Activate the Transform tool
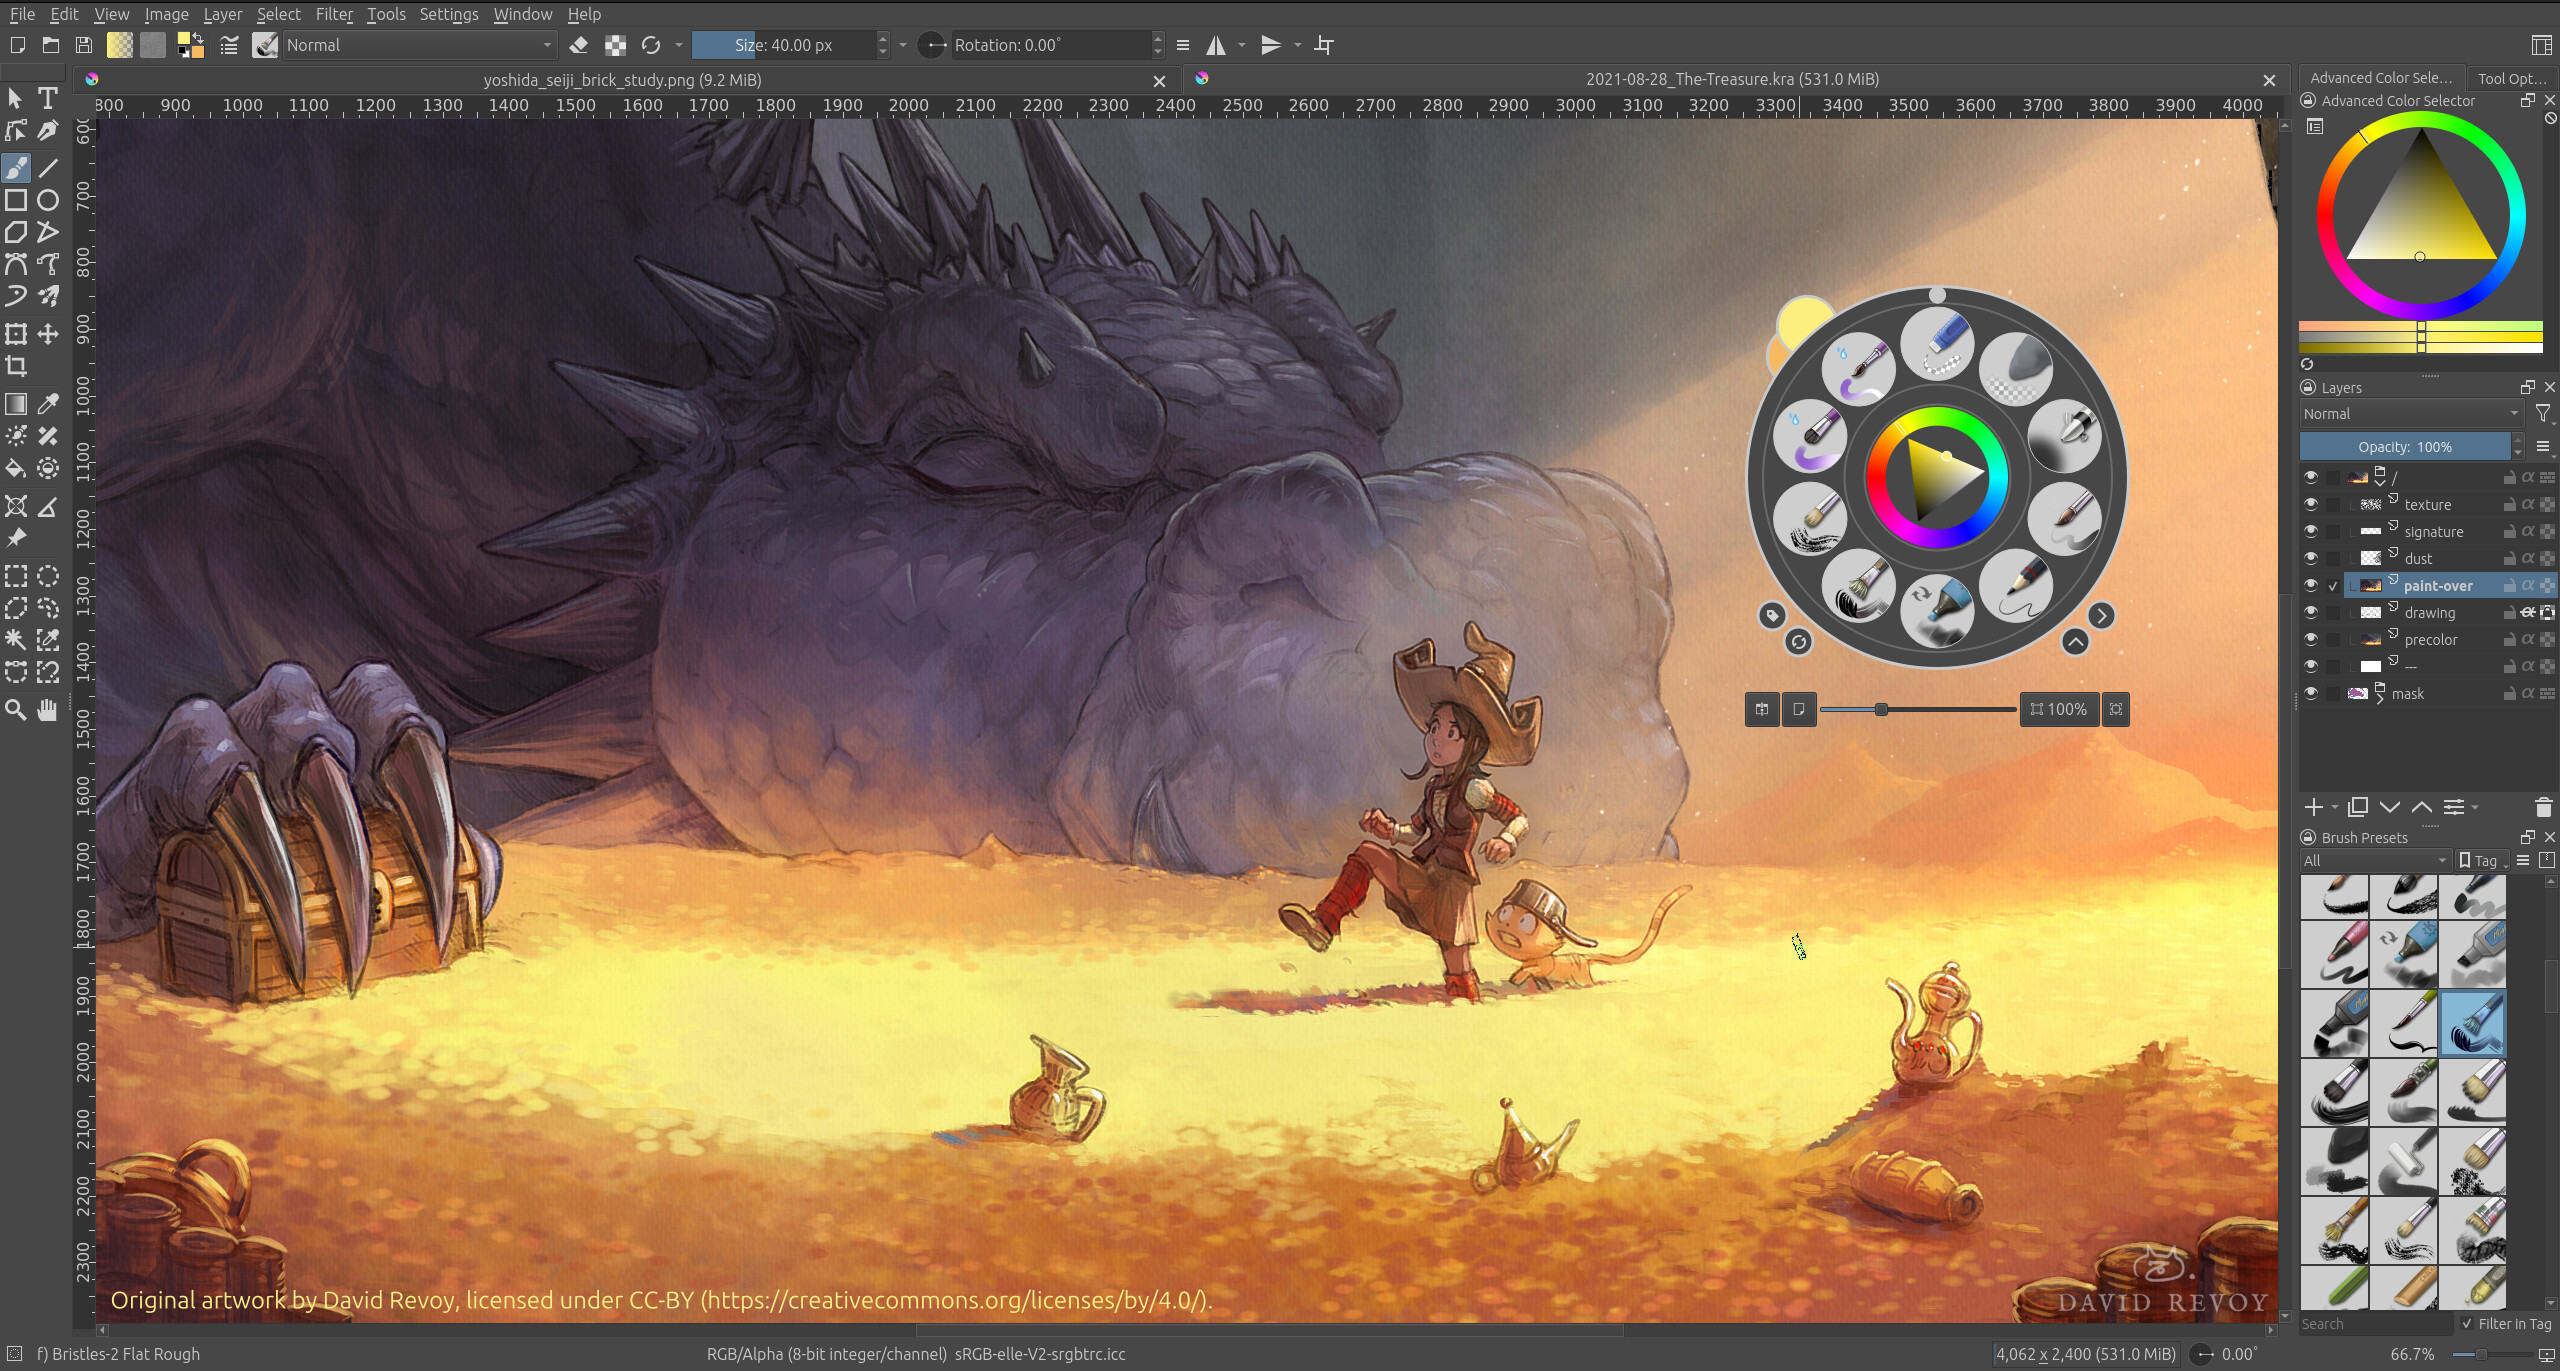This screenshot has height=1371, width=2560. [x=16, y=334]
